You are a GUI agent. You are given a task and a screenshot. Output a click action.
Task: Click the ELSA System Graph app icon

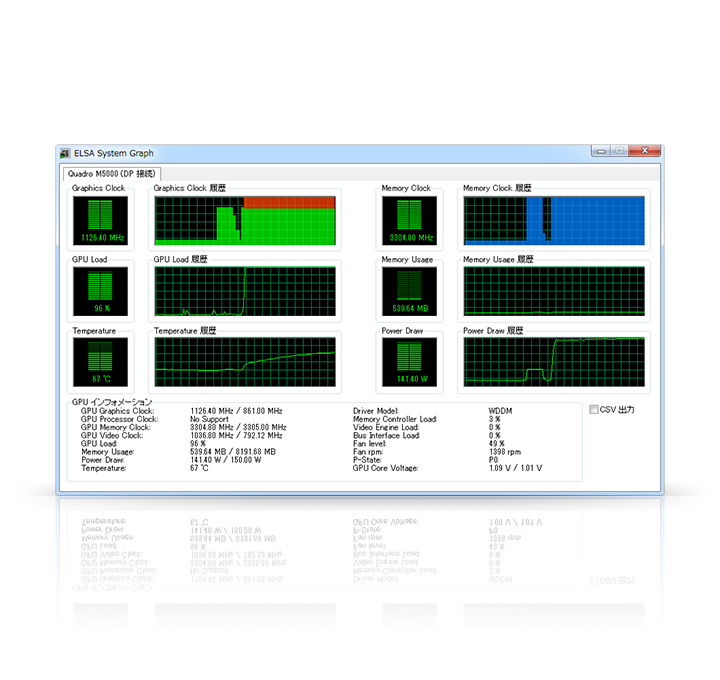(66, 153)
